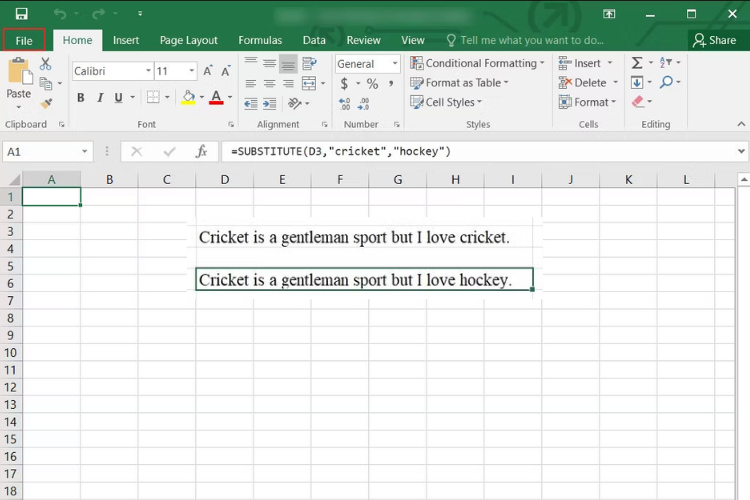Open text Orientation icon
The width and height of the screenshot is (750, 500).
[295, 103]
